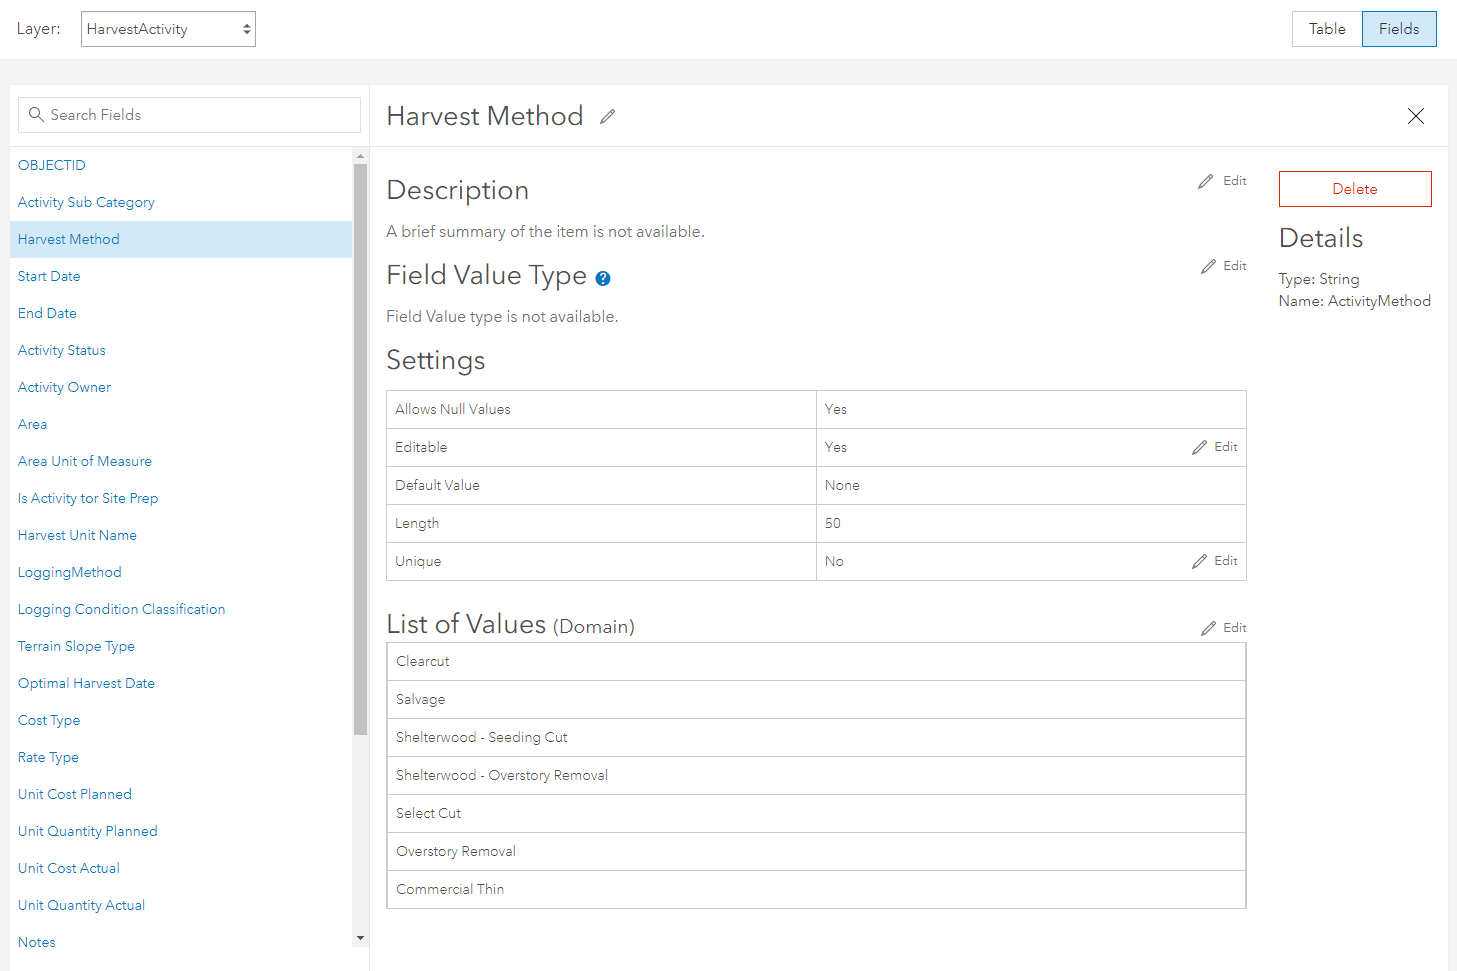This screenshot has height=971, width=1457.
Task: Click the search magnifier icon
Action: point(36,115)
